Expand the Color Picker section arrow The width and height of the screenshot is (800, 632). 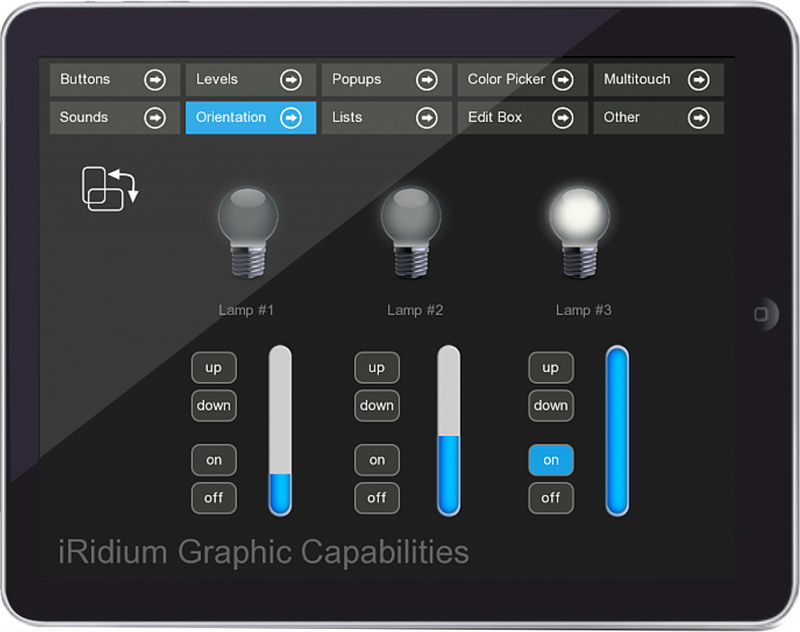[x=564, y=80]
